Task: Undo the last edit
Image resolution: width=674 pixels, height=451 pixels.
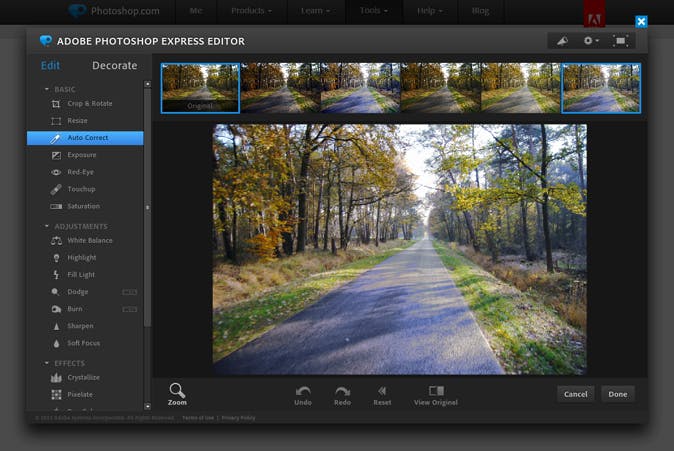Action: point(303,396)
